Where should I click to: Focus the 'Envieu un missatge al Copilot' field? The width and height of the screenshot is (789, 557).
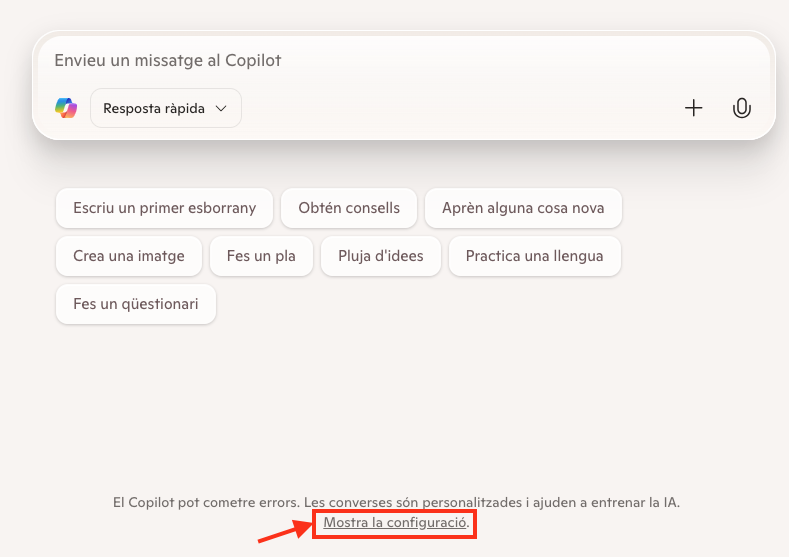400,60
